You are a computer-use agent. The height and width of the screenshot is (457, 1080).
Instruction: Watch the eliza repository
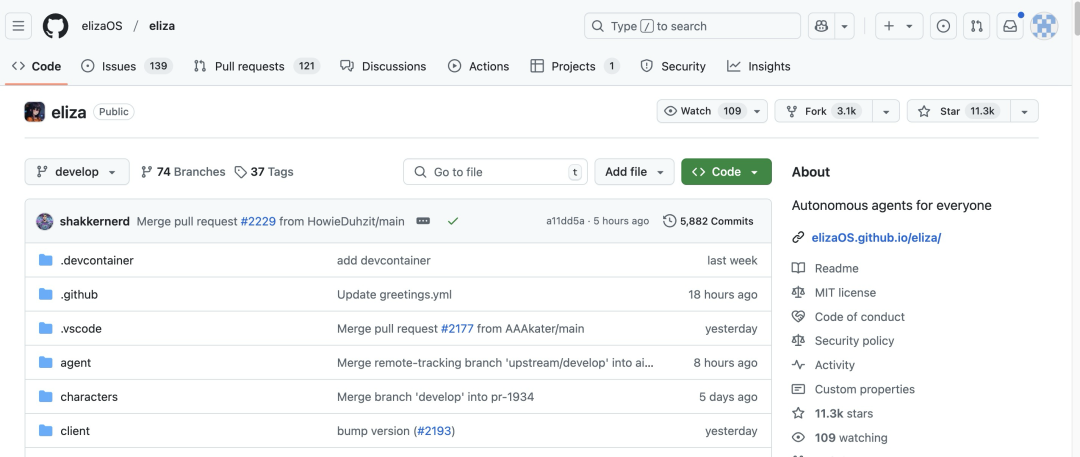(x=703, y=111)
